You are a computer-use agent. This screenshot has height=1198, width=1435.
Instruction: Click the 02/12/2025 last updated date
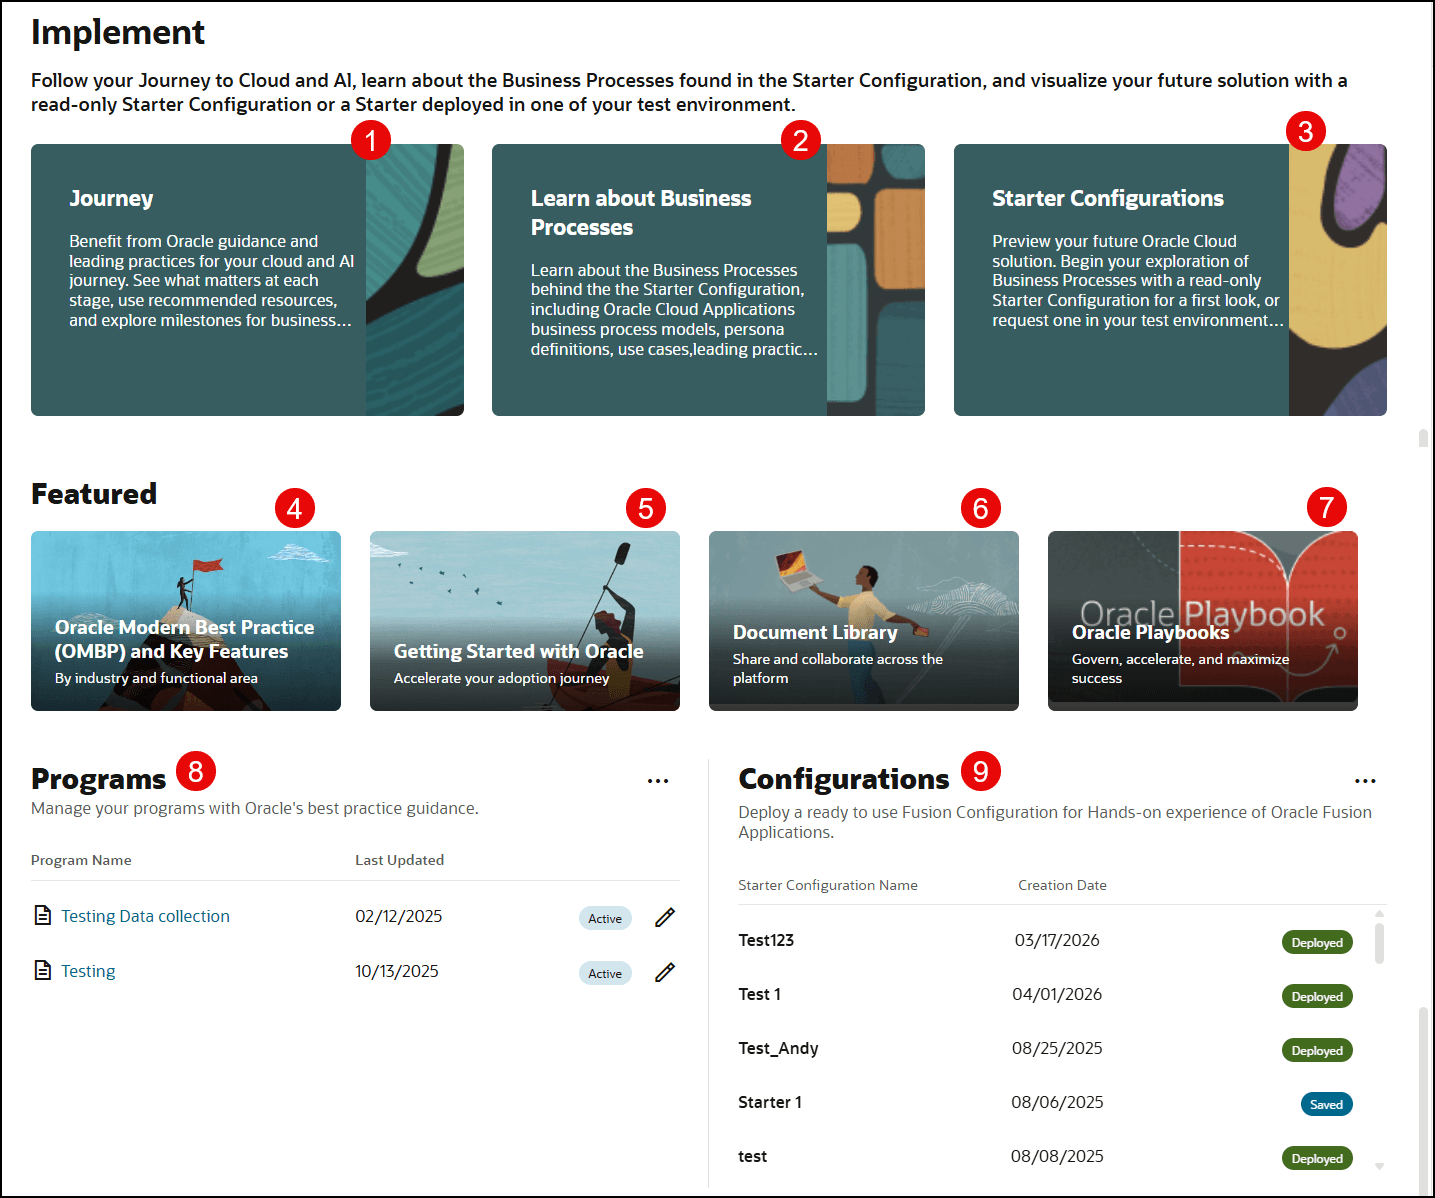click(x=399, y=916)
